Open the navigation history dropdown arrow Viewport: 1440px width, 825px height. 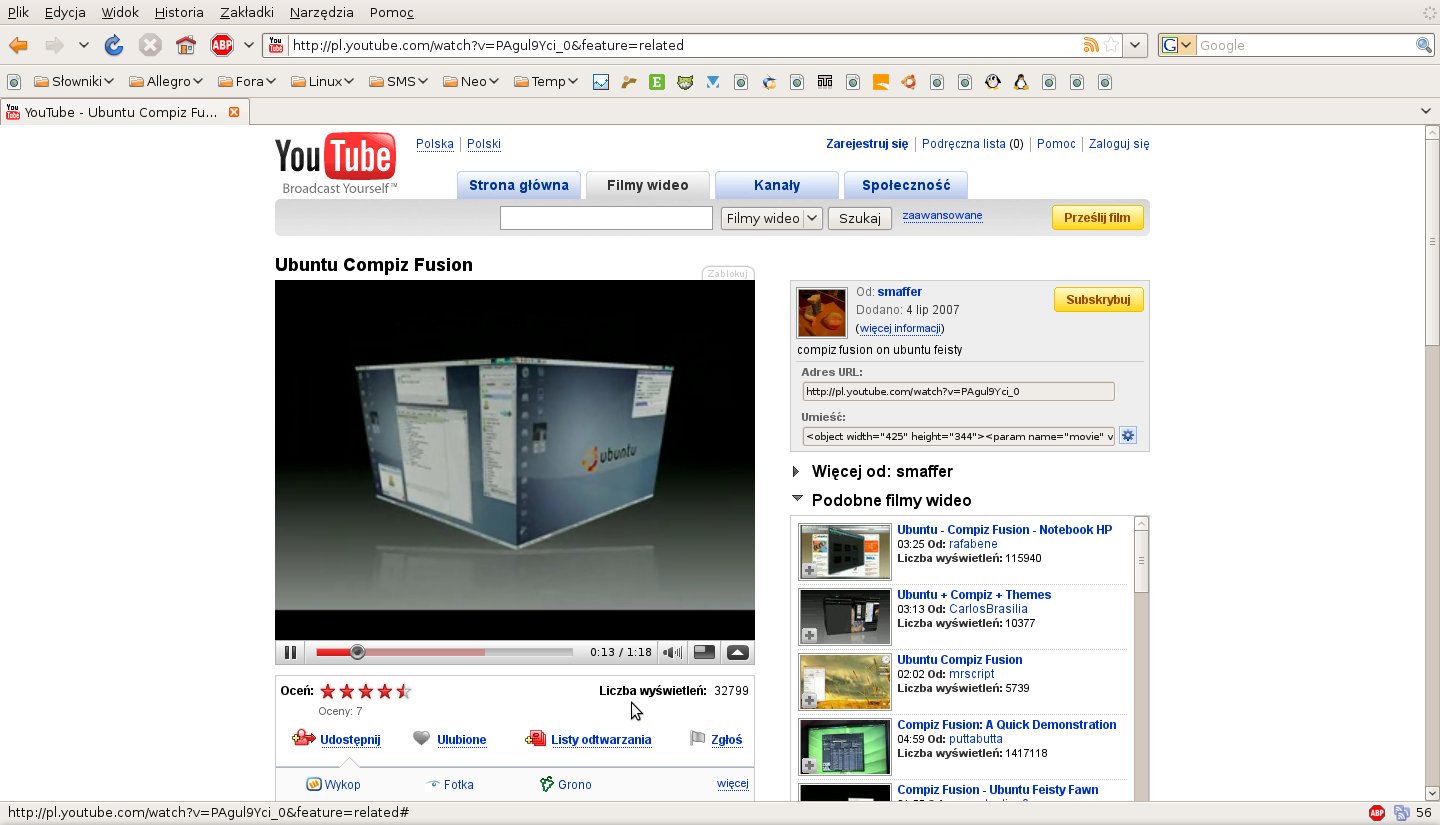pyautogui.click(x=84, y=45)
